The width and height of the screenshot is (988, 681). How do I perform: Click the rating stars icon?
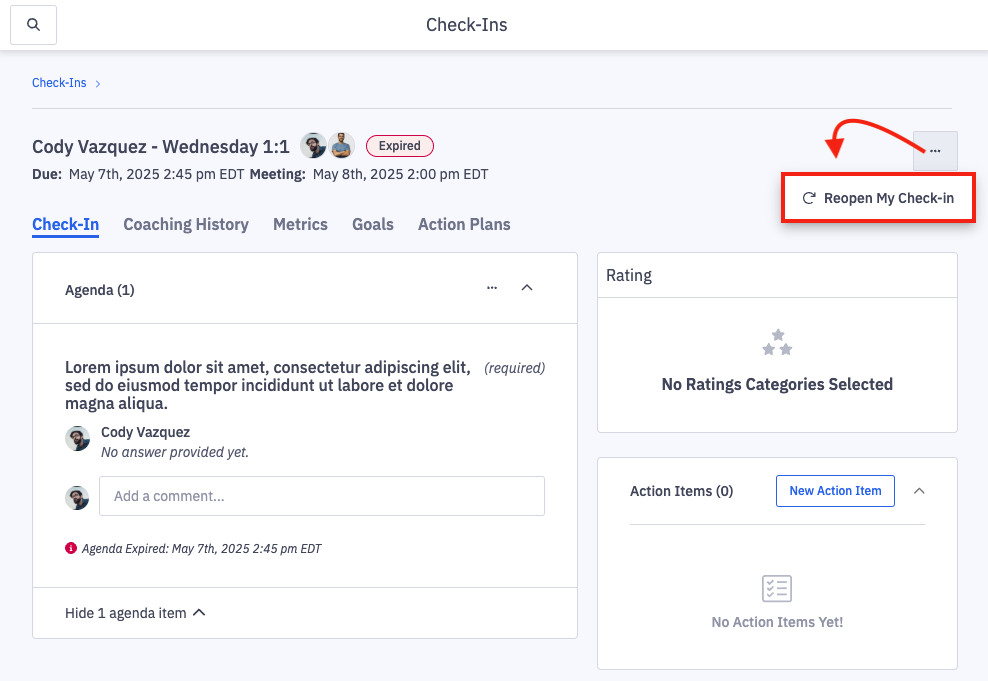point(777,342)
